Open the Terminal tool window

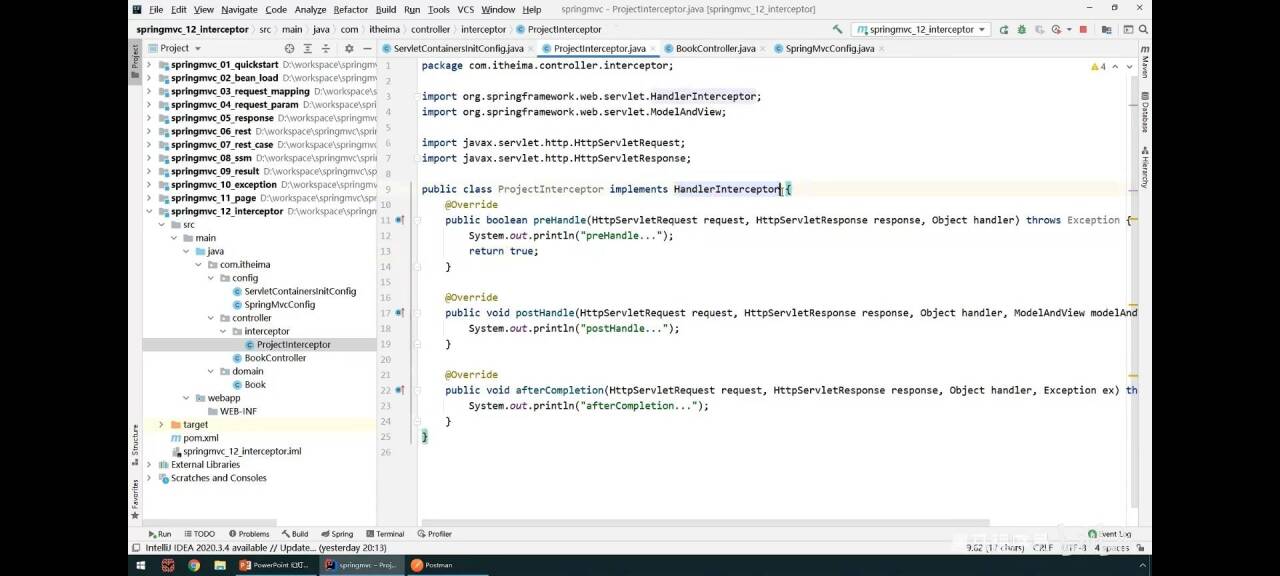[x=385, y=534]
